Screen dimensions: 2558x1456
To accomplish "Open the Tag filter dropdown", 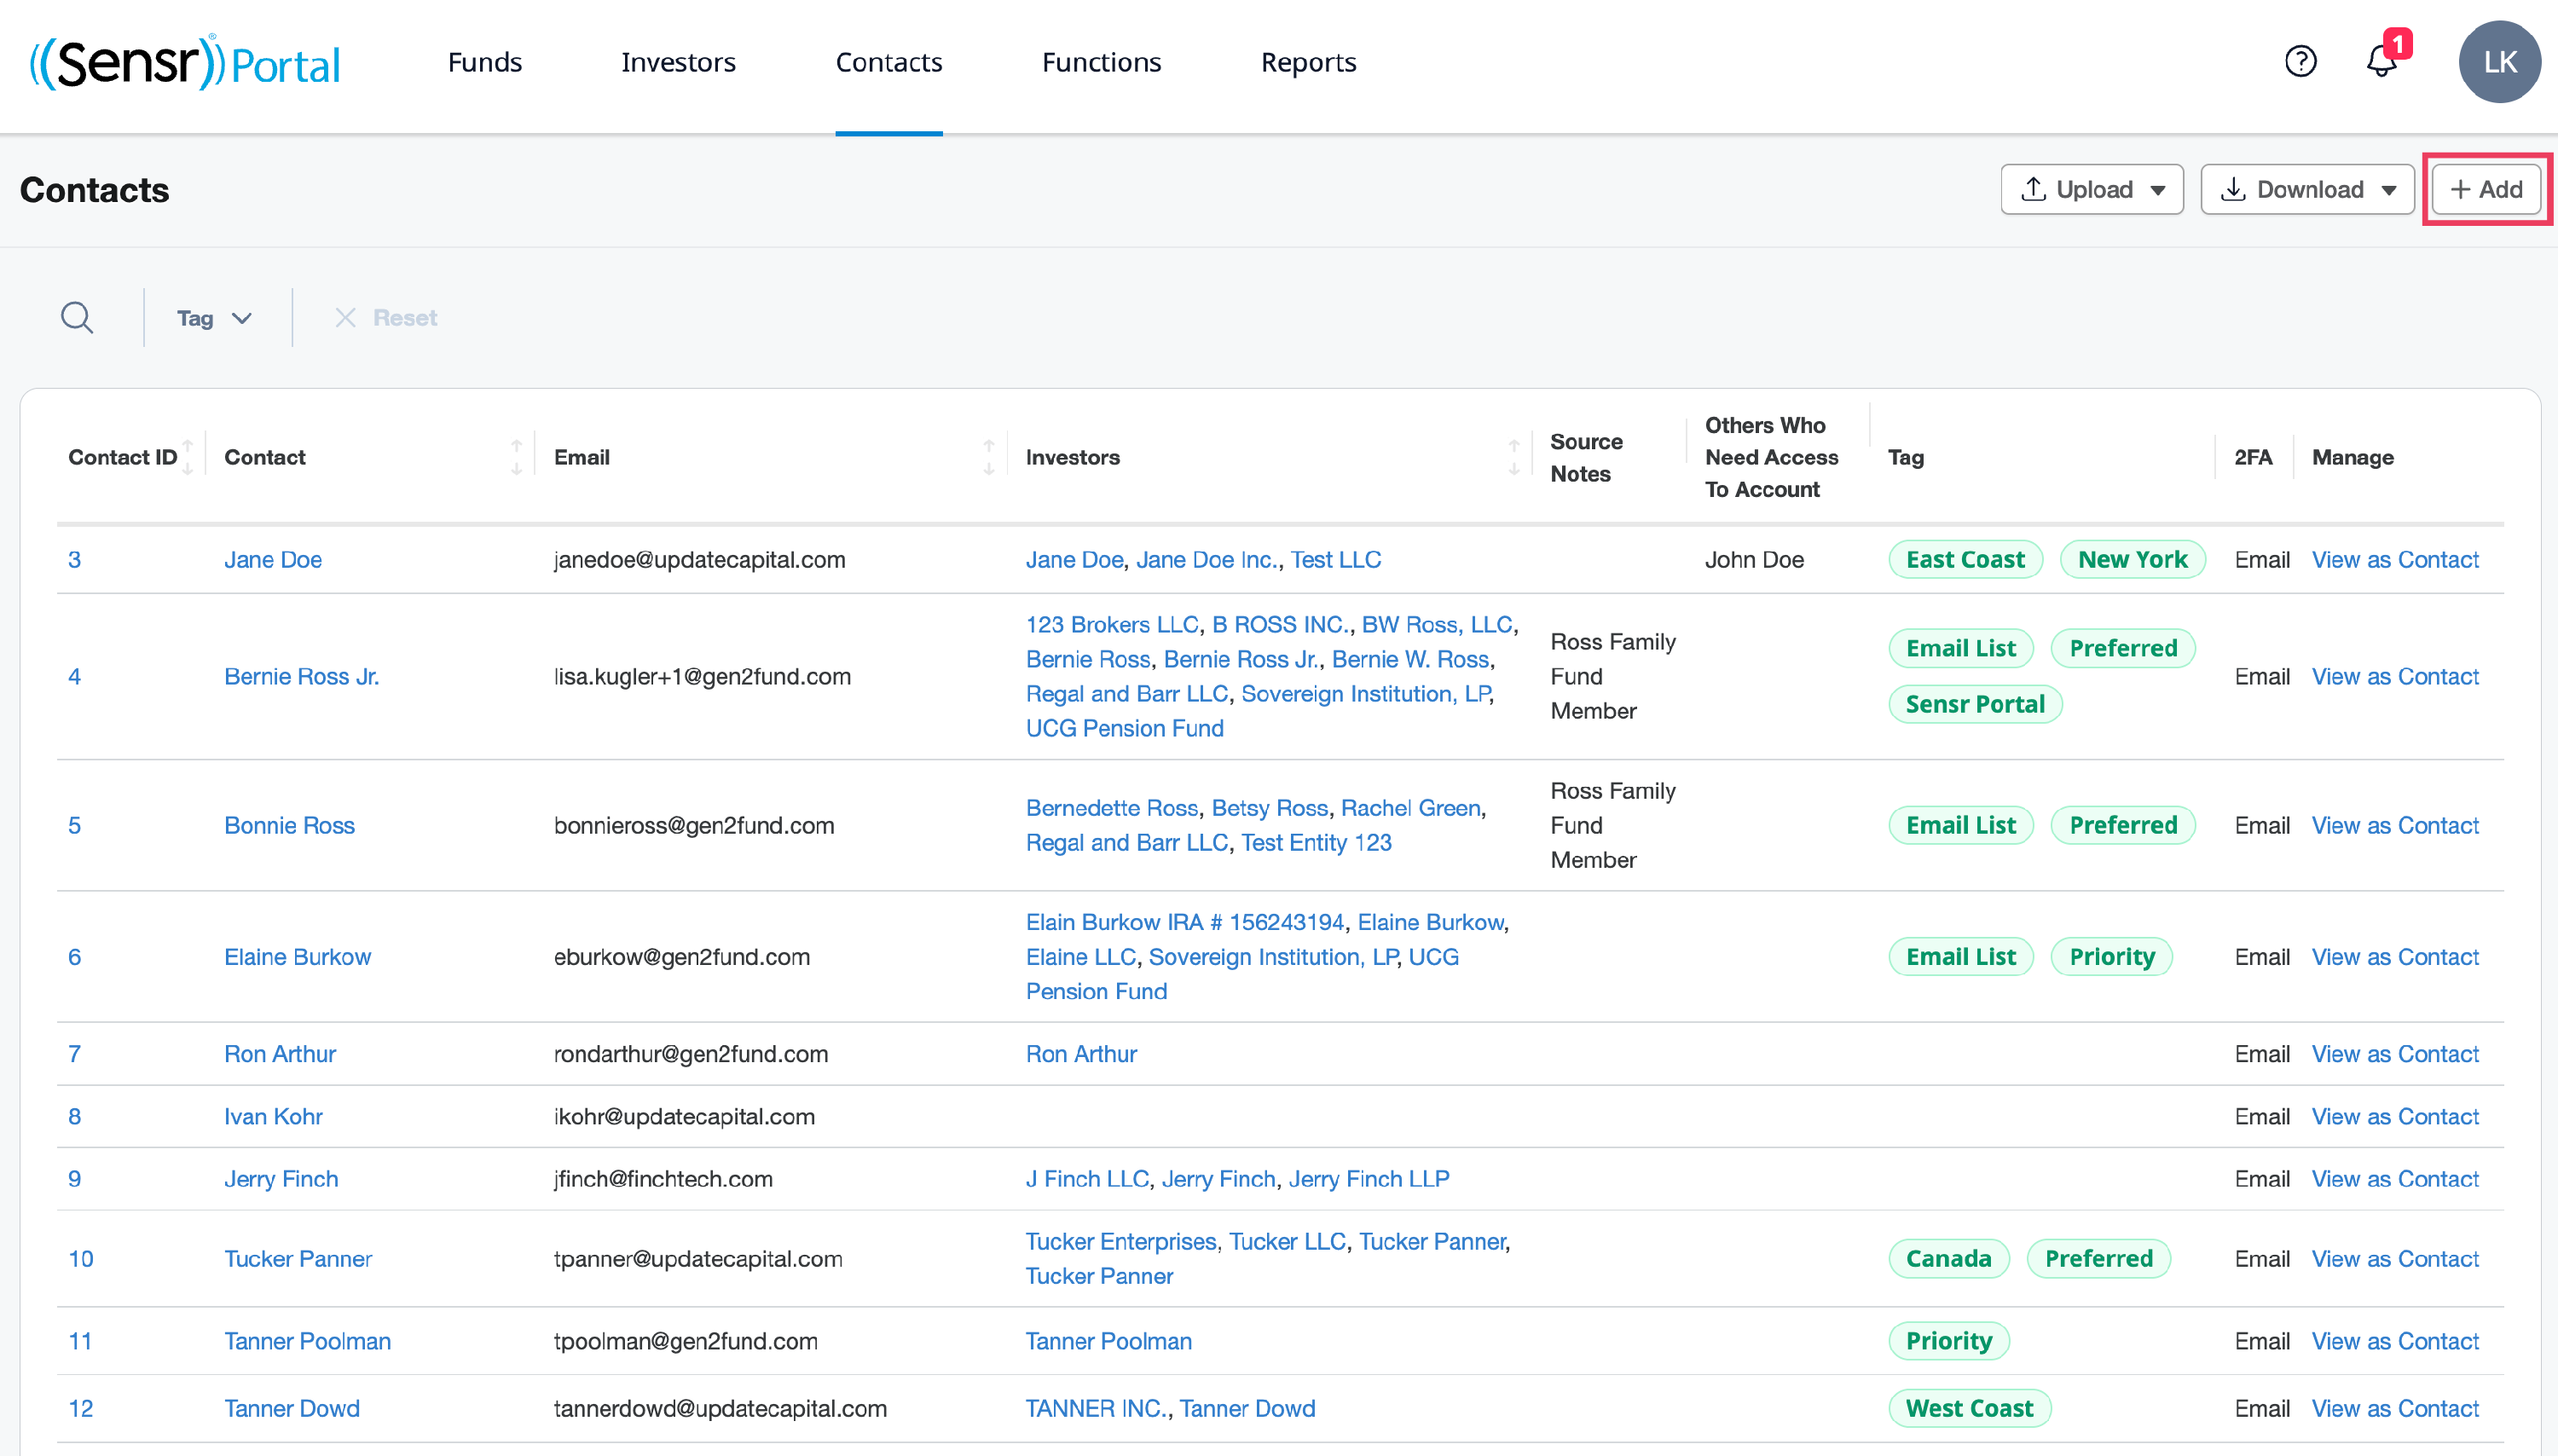I will point(214,318).
